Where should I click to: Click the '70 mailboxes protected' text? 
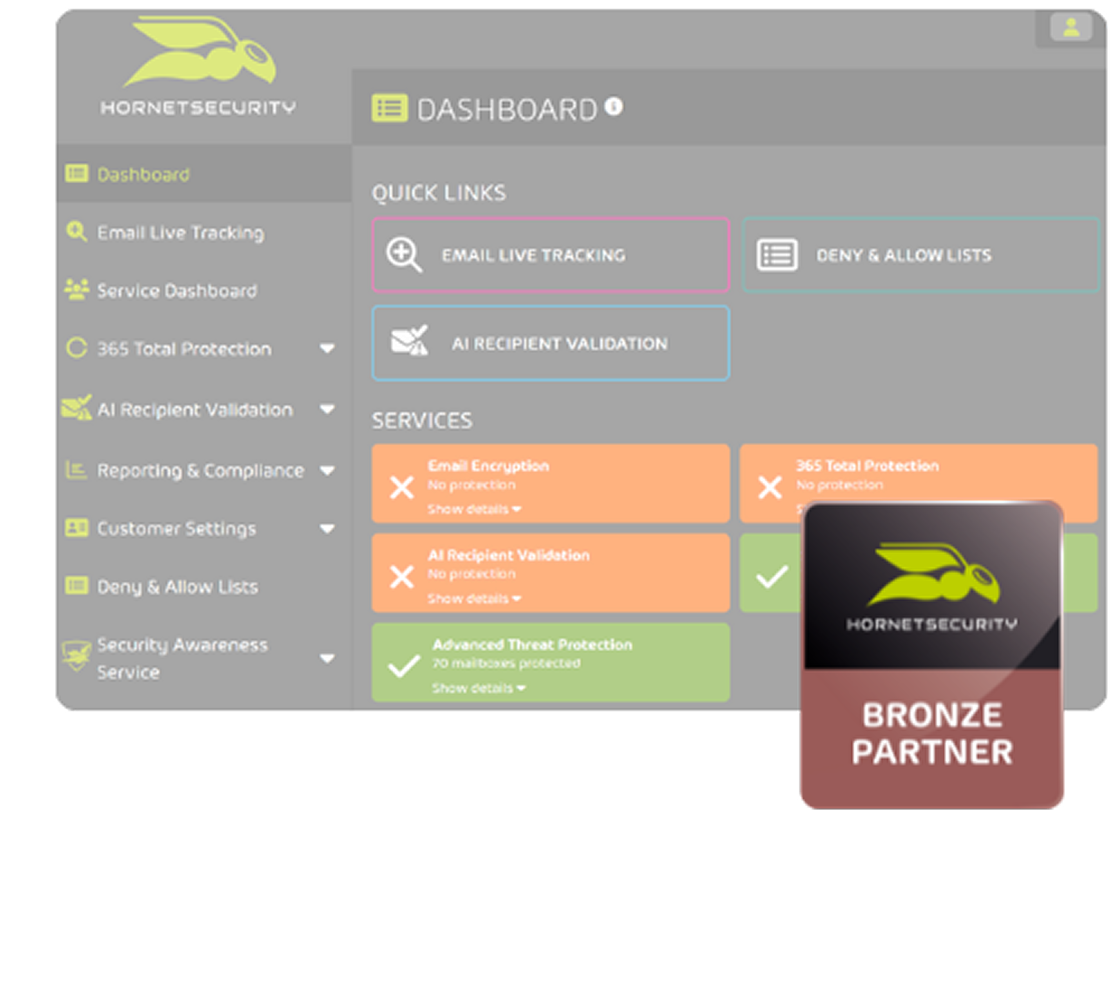click(x=506, y=664)
